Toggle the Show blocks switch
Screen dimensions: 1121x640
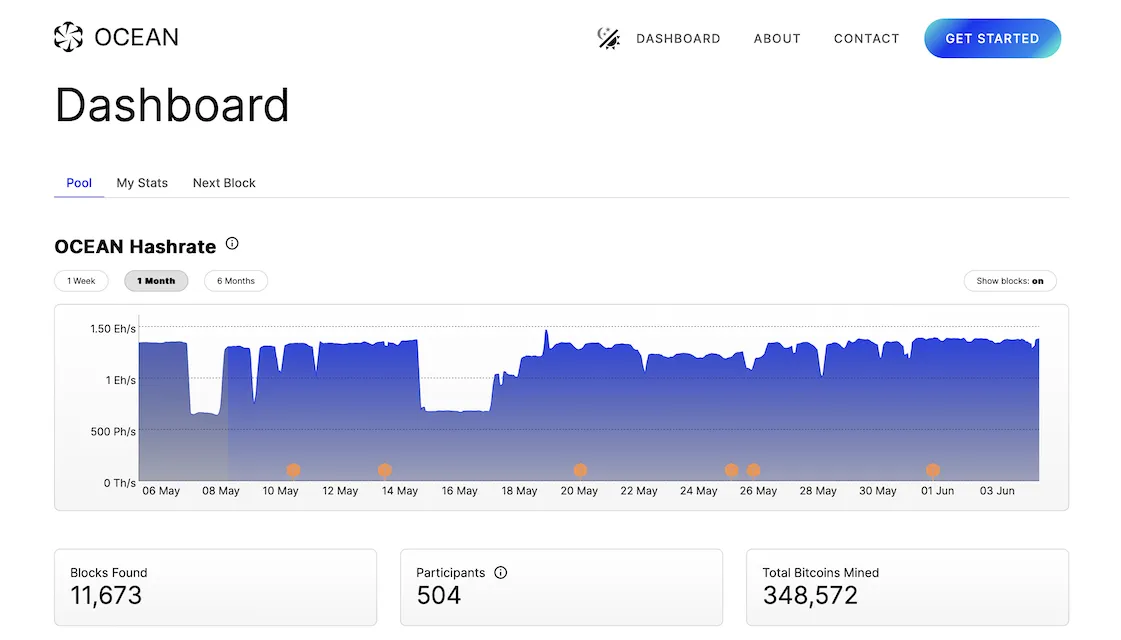pos(1010,281)
